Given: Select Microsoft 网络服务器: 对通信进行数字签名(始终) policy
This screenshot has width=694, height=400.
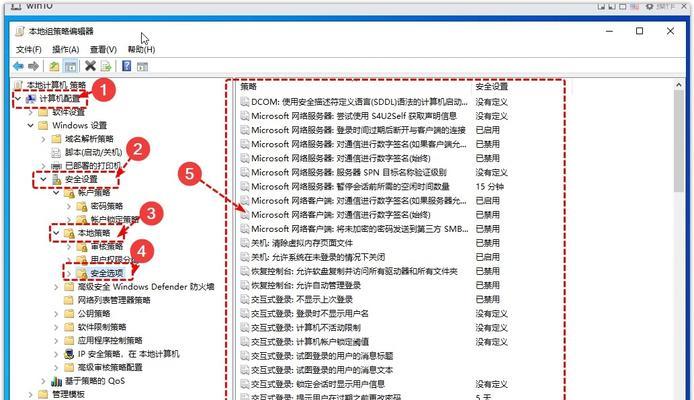Looking at the screenshot, I should [x=341, y=158].
